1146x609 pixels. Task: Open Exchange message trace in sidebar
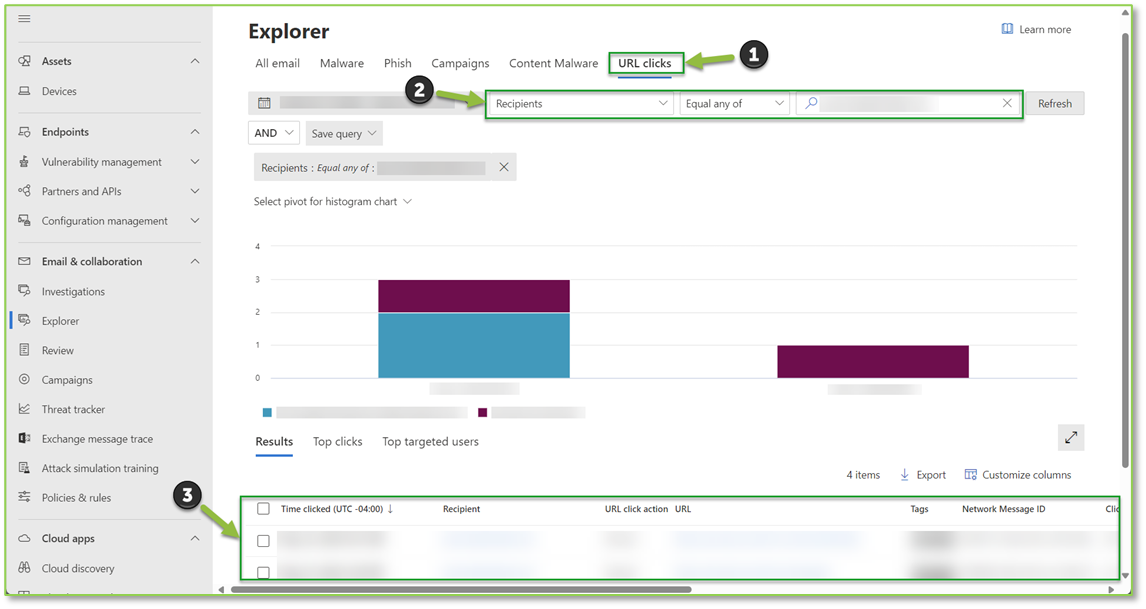[97, 439]
